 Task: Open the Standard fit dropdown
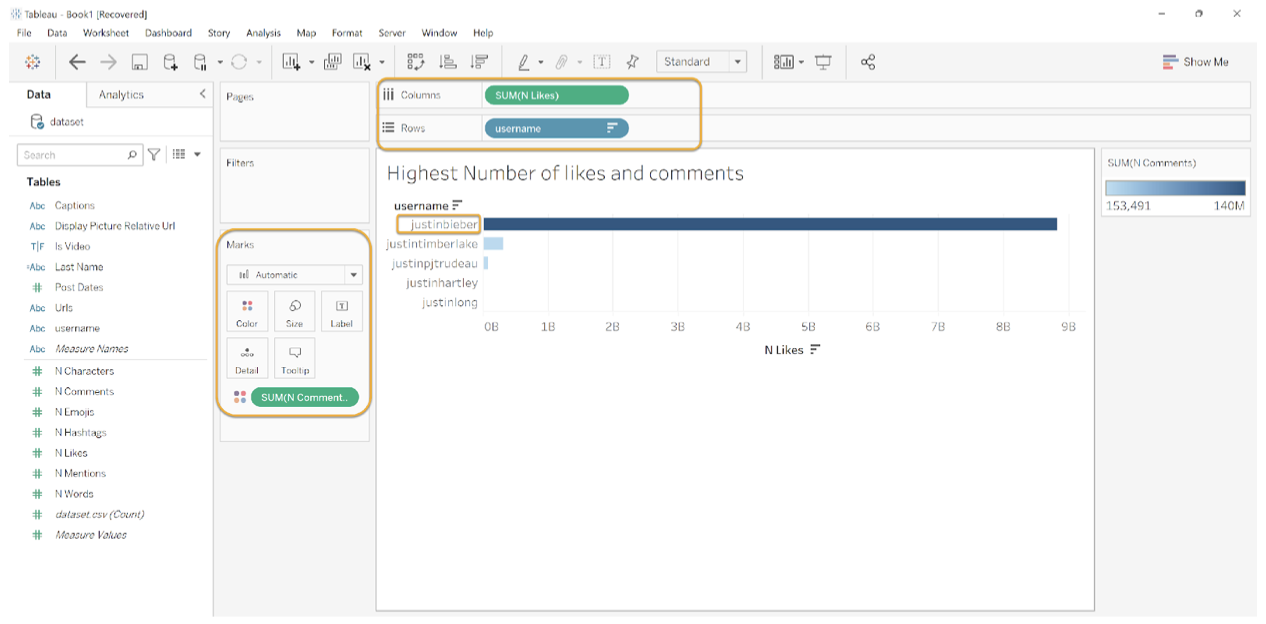737,61
